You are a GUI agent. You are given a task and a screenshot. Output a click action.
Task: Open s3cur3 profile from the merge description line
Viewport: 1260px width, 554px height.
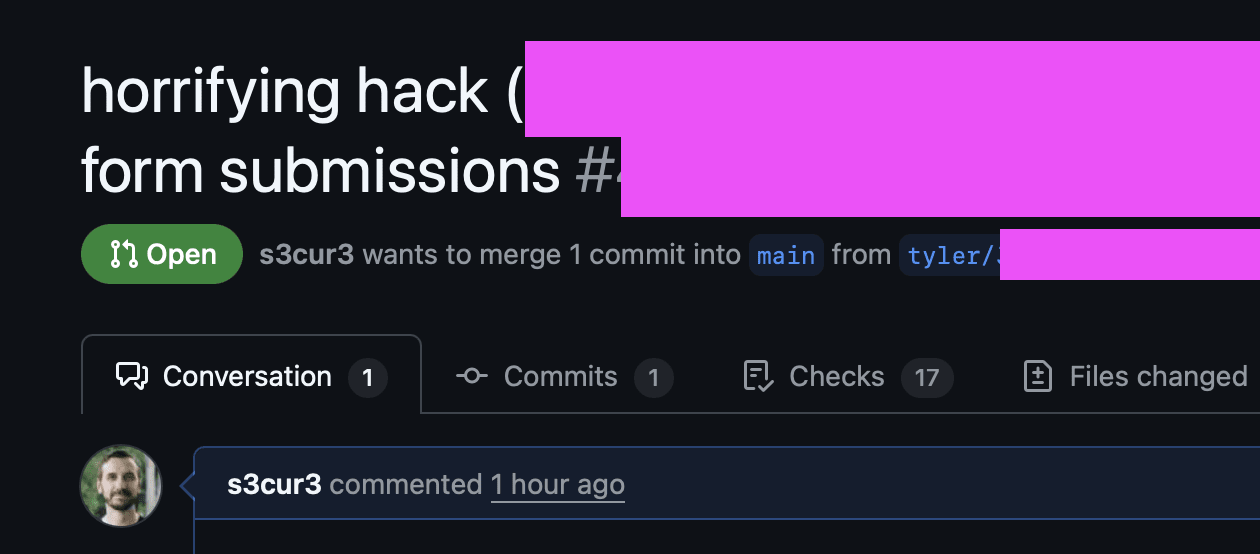pyautogui.click(x=307, y=254)
